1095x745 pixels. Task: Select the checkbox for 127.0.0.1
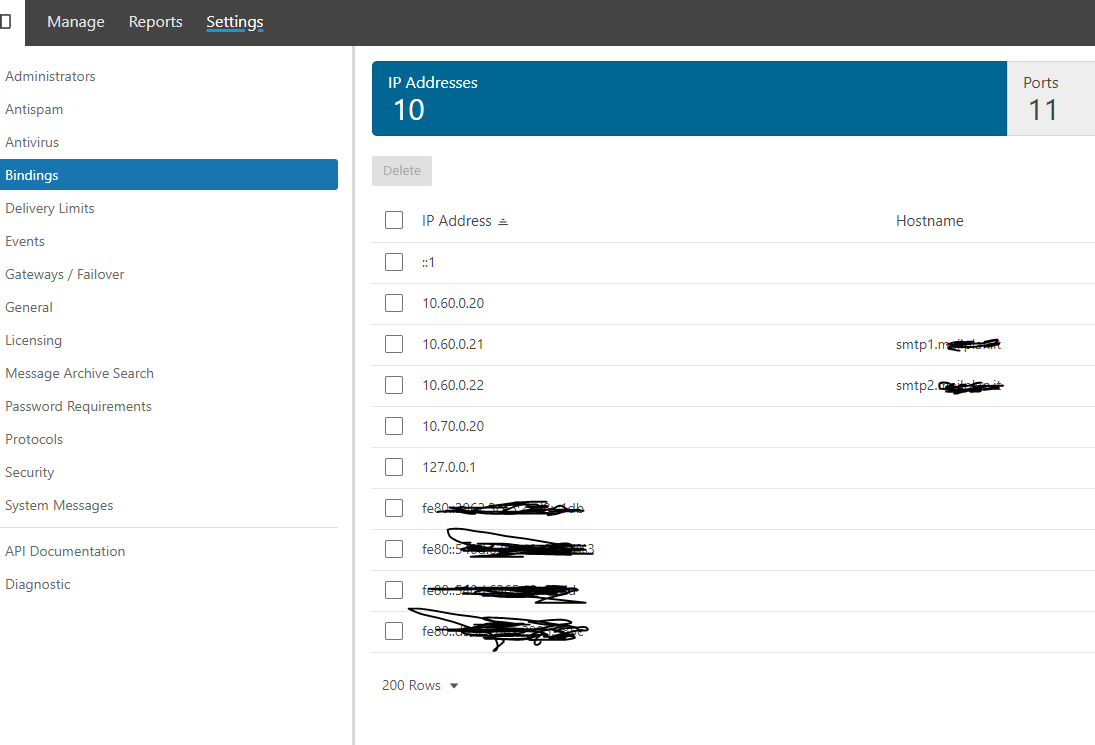394,467
